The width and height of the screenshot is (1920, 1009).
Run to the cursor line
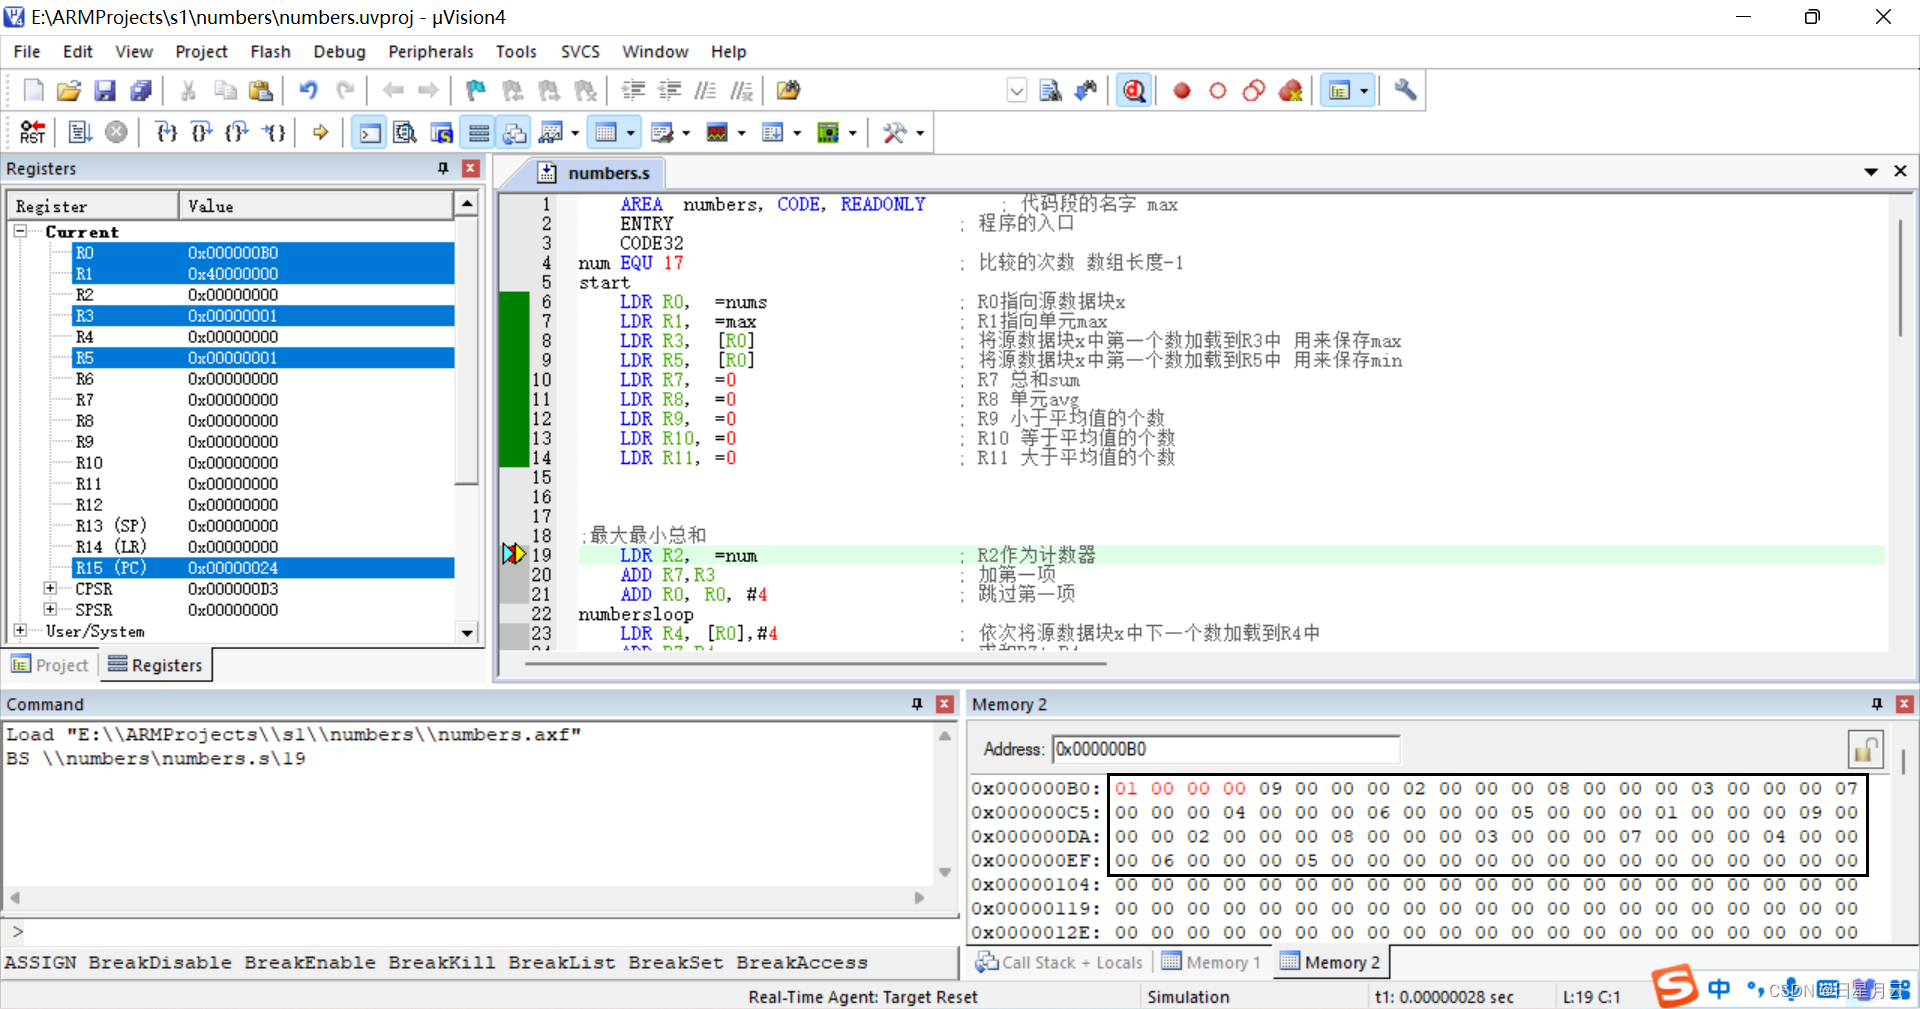tap(274, 132)
